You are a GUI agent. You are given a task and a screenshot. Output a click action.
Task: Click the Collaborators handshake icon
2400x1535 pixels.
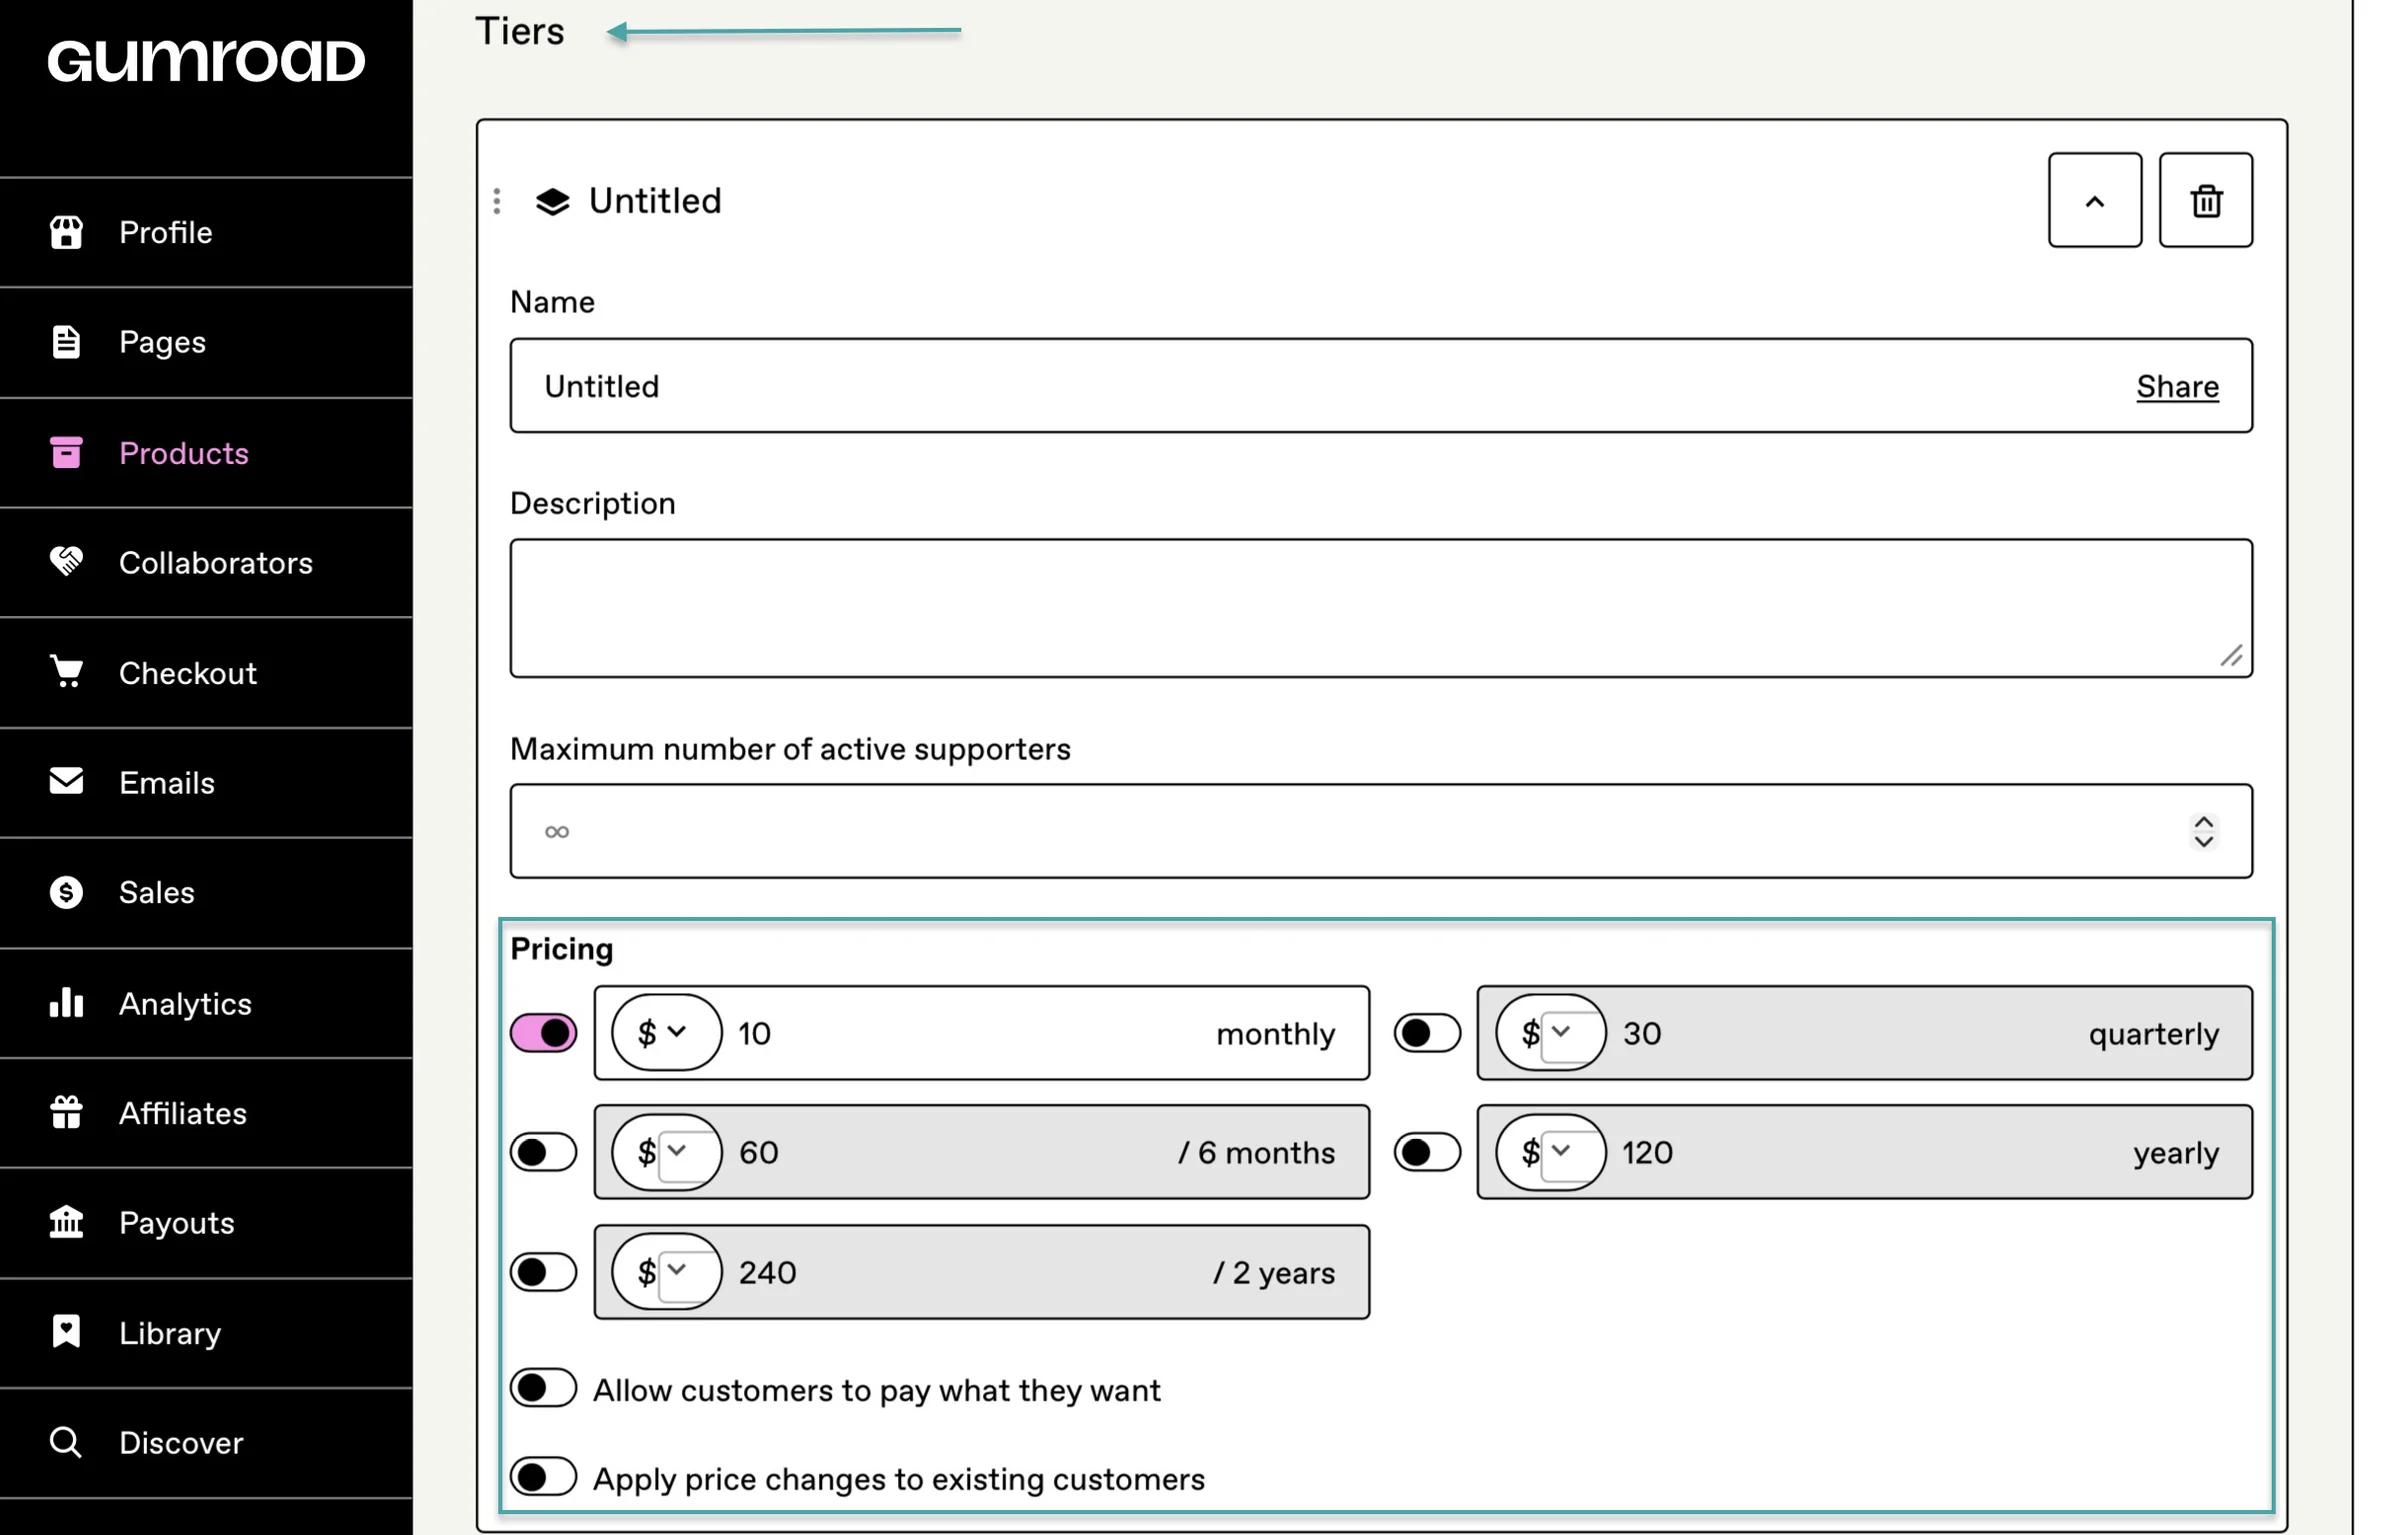66,562
